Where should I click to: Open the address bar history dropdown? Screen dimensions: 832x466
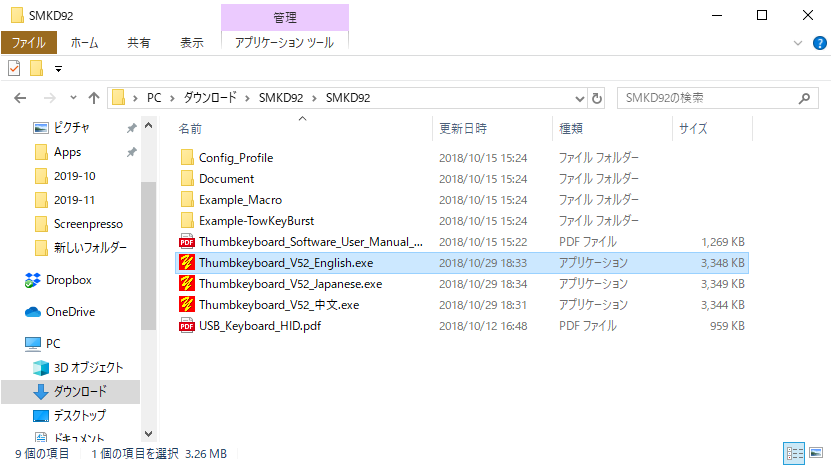[x=579, y=99]
